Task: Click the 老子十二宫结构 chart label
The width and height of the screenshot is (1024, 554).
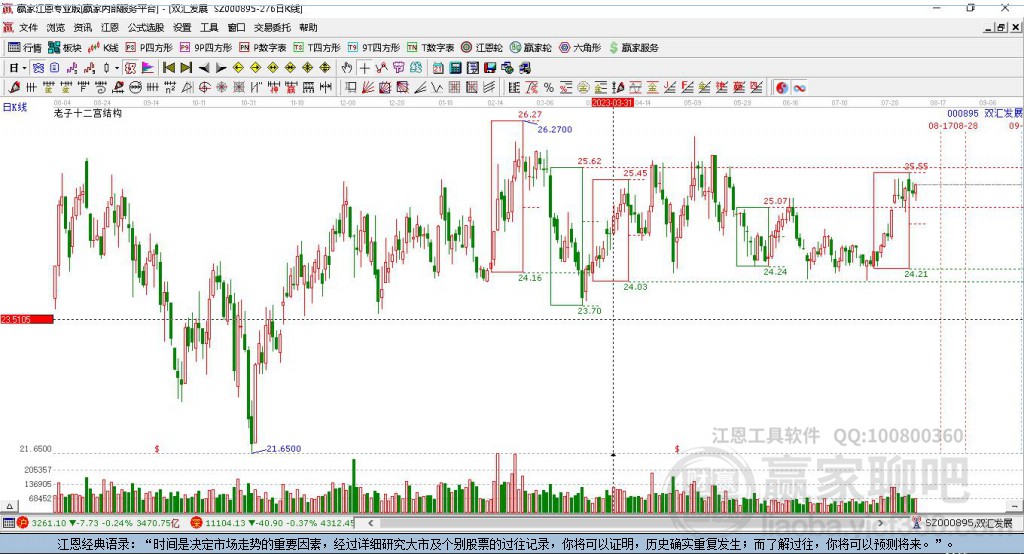Action: [88, 113]
